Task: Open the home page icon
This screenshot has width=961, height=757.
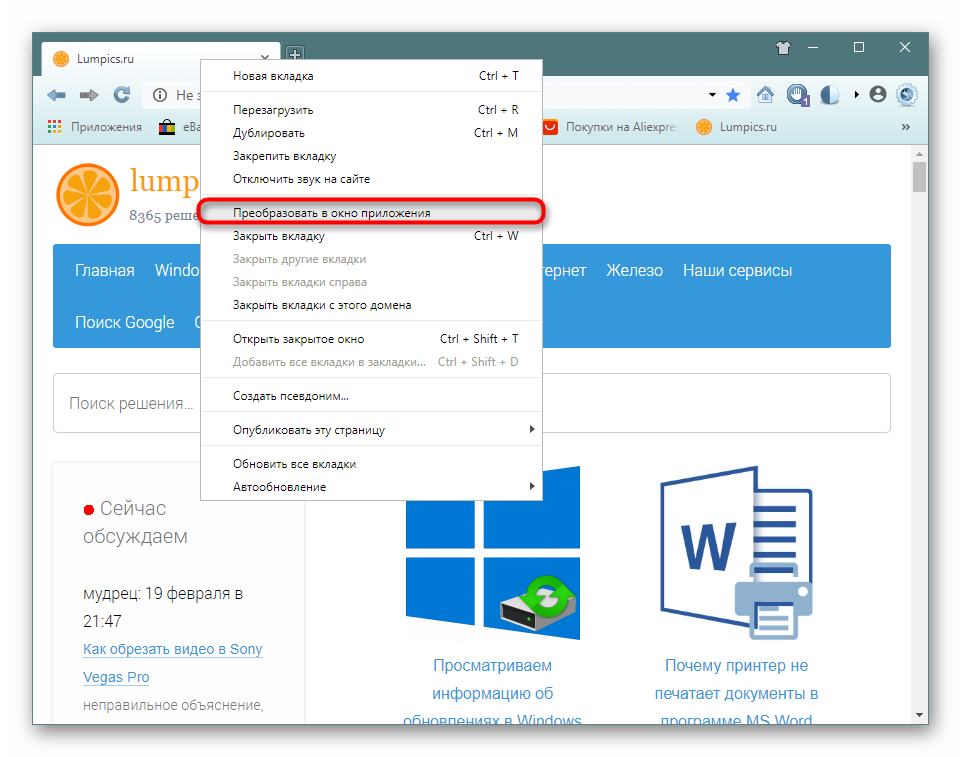Action: click(x=765, y=95)
